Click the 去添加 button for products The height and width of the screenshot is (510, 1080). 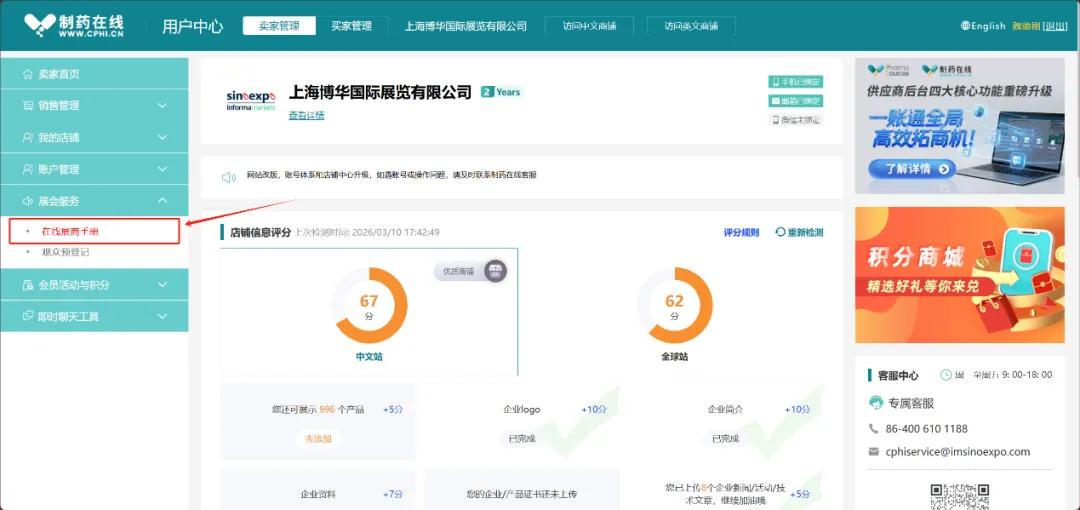(318, 438)
